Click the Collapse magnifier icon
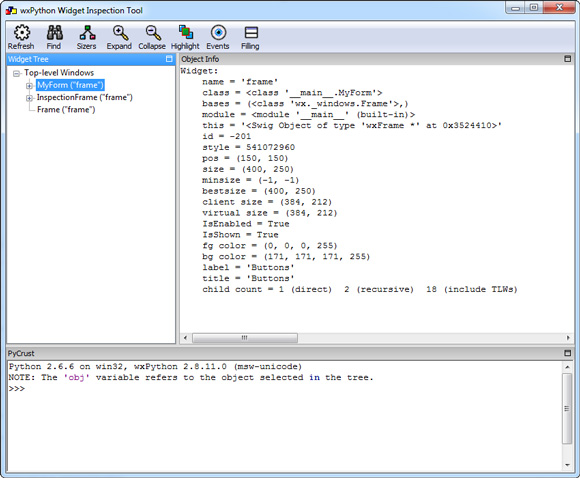Image resolution: width=580 pixels, height=478 pixels. (152, 33)
